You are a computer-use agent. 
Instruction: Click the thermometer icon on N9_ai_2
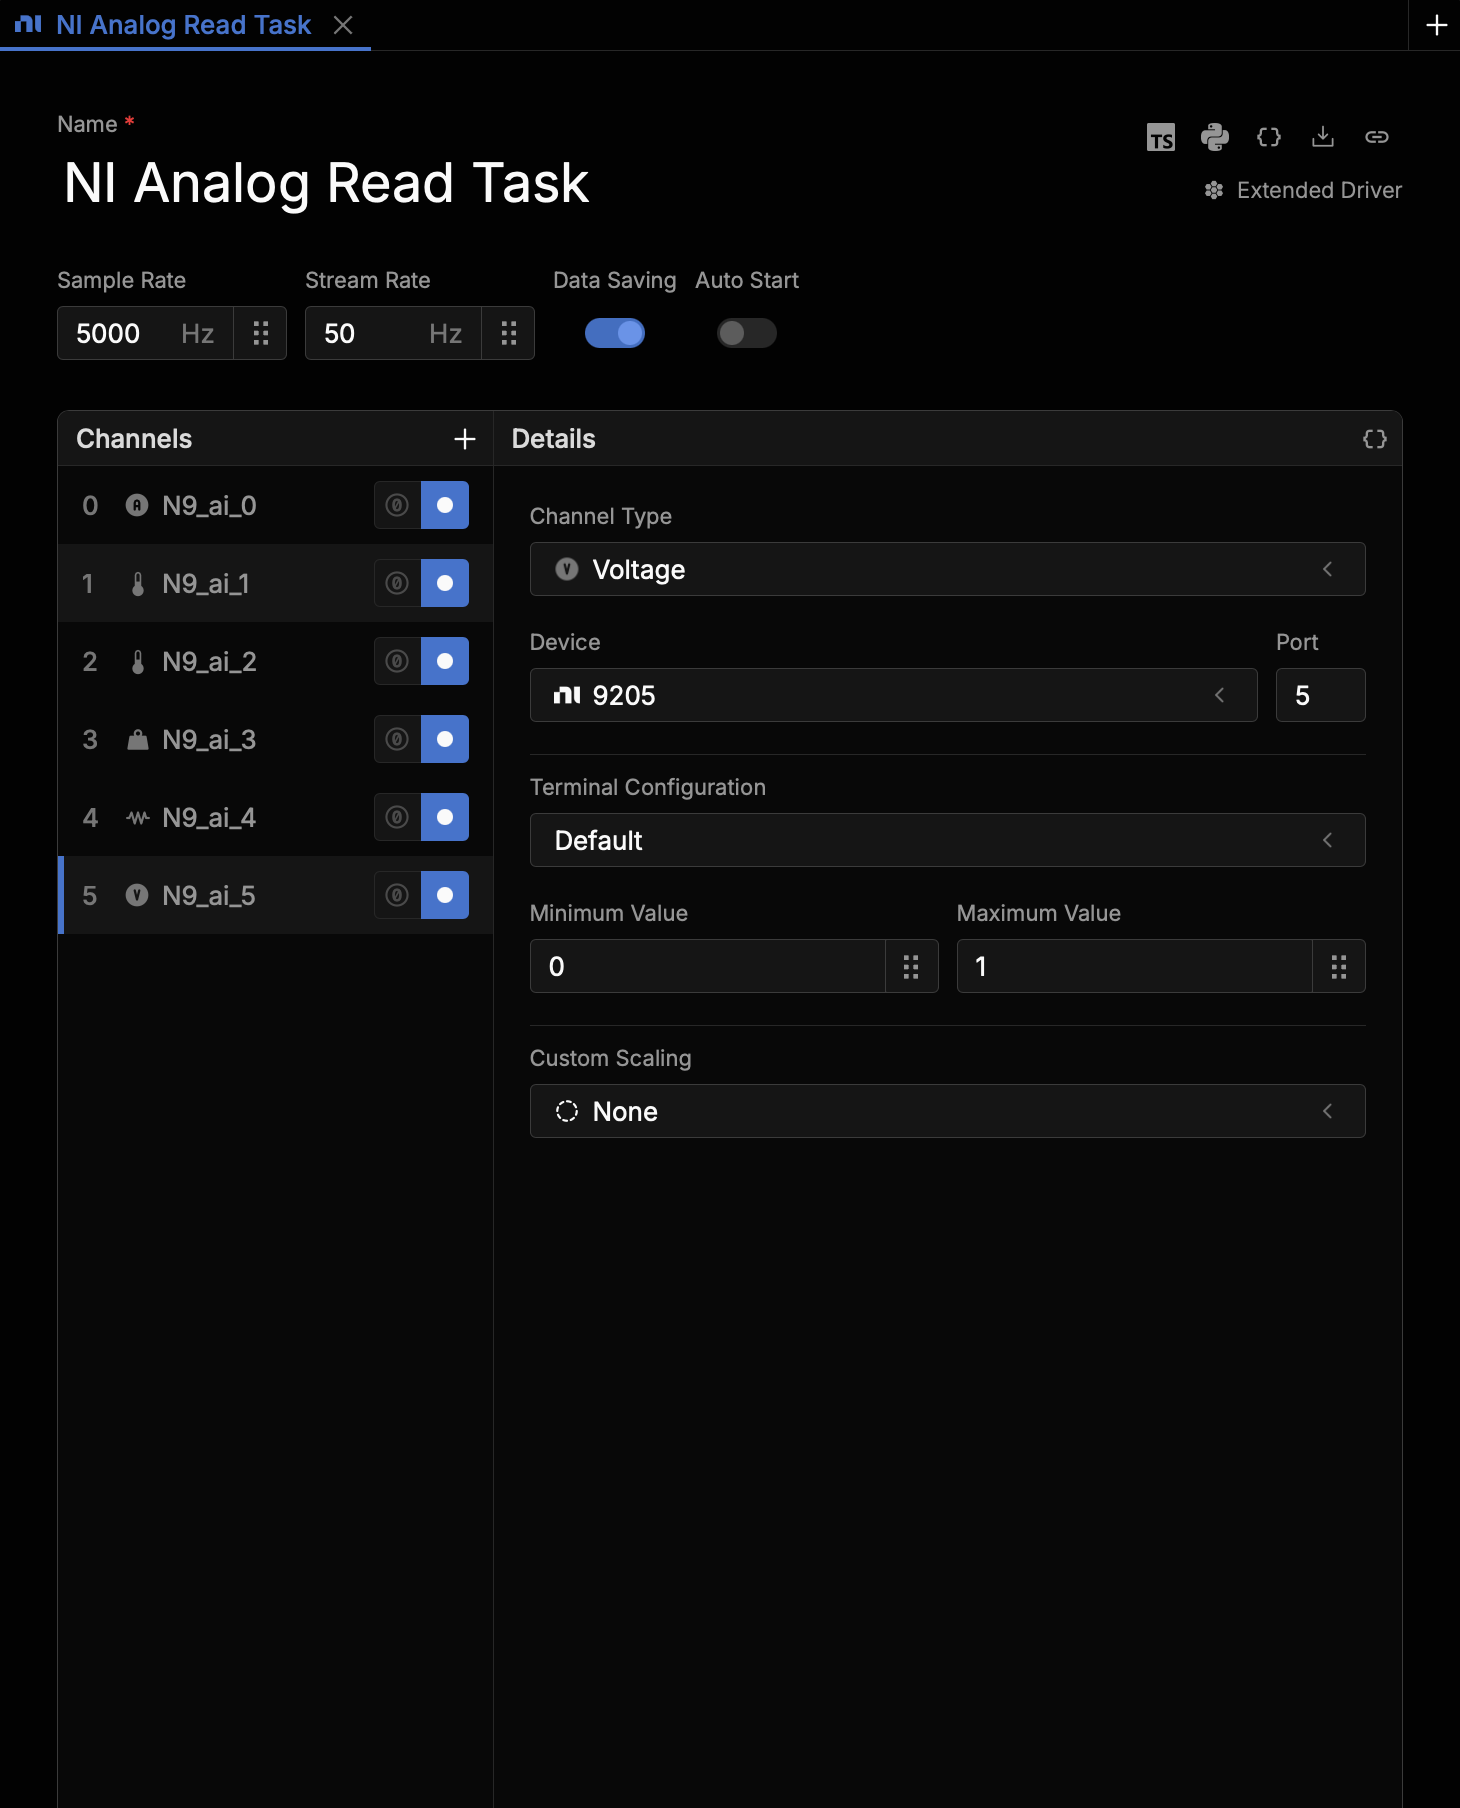click(138, 661)
